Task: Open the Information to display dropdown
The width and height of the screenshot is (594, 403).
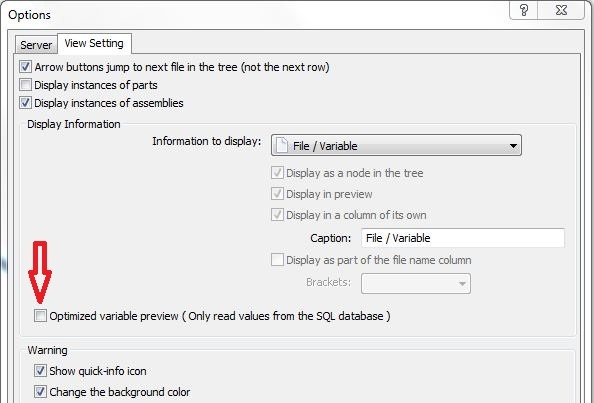Action: point(396,145)
